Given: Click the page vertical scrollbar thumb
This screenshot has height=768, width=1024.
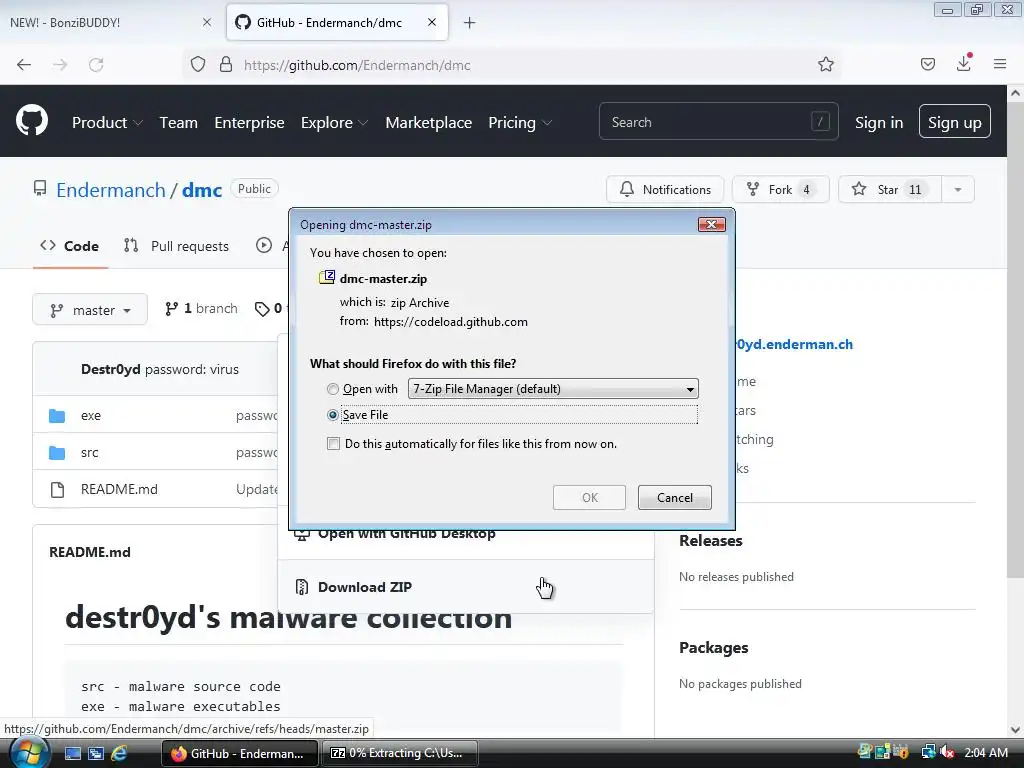Looking at the screenshot, I should (x=1015, y=340).
